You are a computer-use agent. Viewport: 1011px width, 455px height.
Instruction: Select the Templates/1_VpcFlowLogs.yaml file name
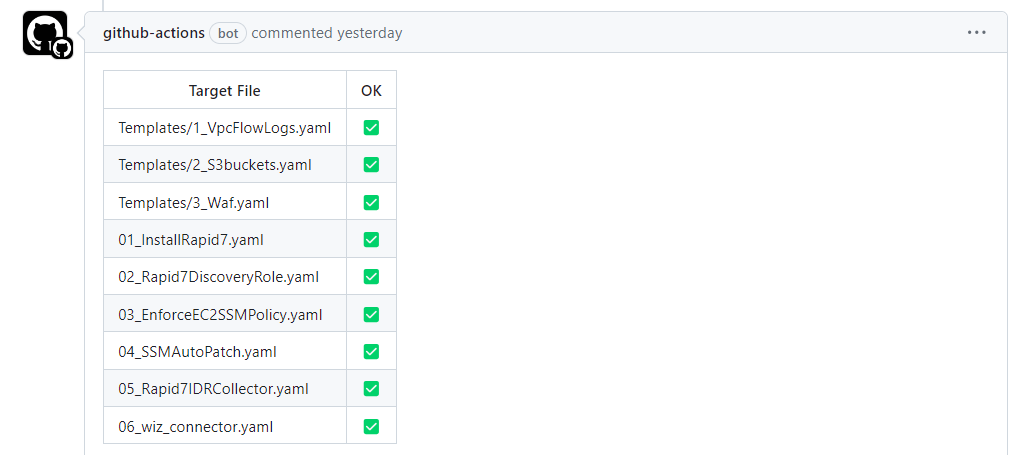(x=224, y=128)
